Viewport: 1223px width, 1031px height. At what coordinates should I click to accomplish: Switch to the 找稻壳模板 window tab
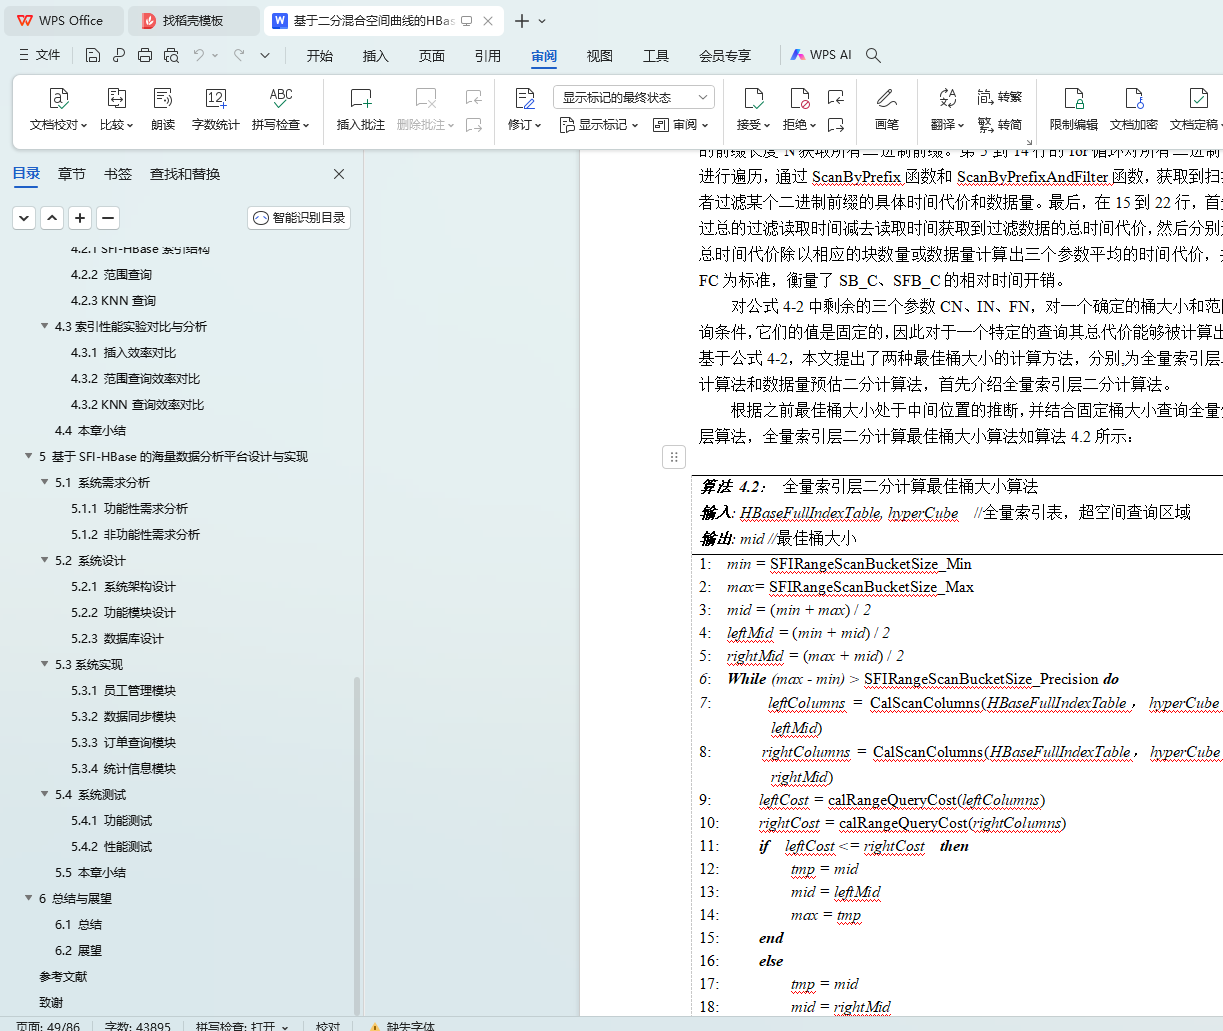pyautogui.click(x=192, y=21)
